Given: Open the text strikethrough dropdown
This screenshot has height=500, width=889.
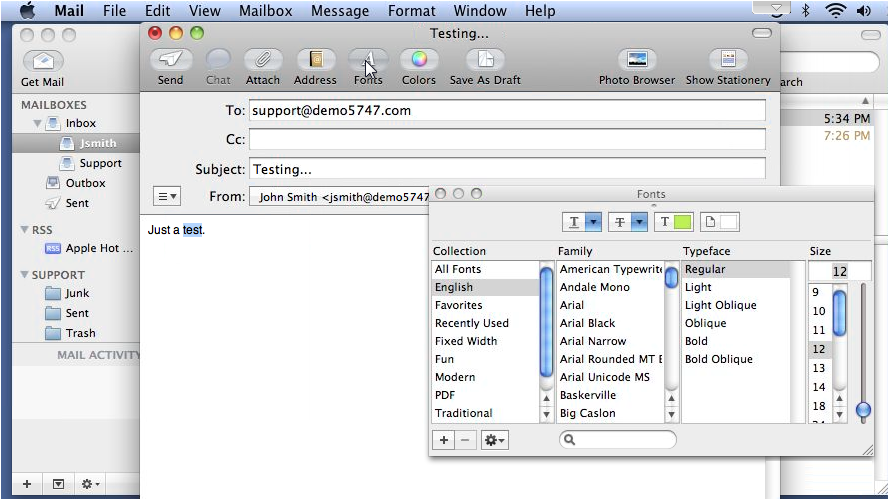Looking at the screenshot, I should (639, 222).
